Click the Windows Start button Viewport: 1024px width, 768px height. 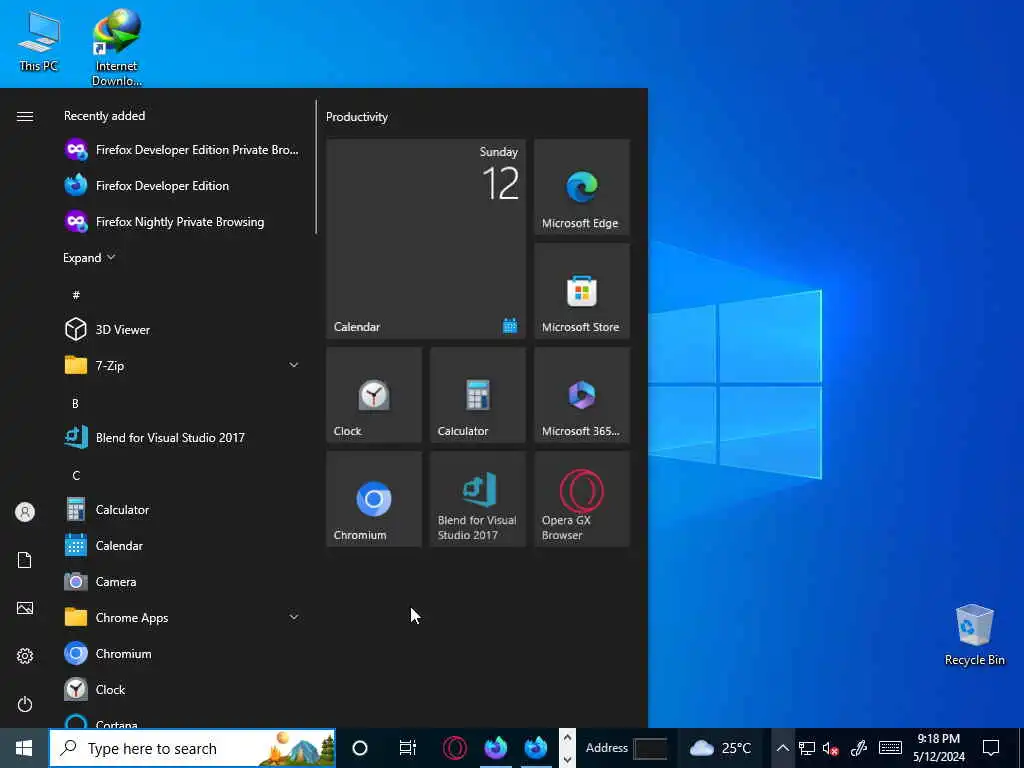24,748
